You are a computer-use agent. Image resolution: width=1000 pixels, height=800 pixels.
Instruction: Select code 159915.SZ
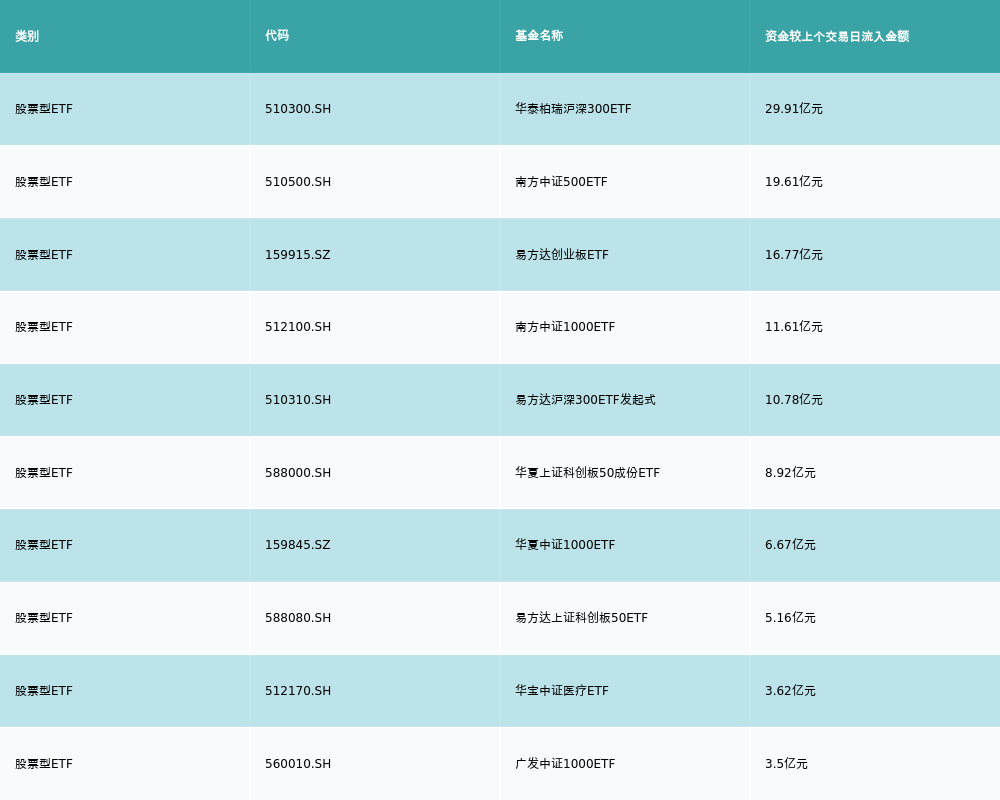298,255
